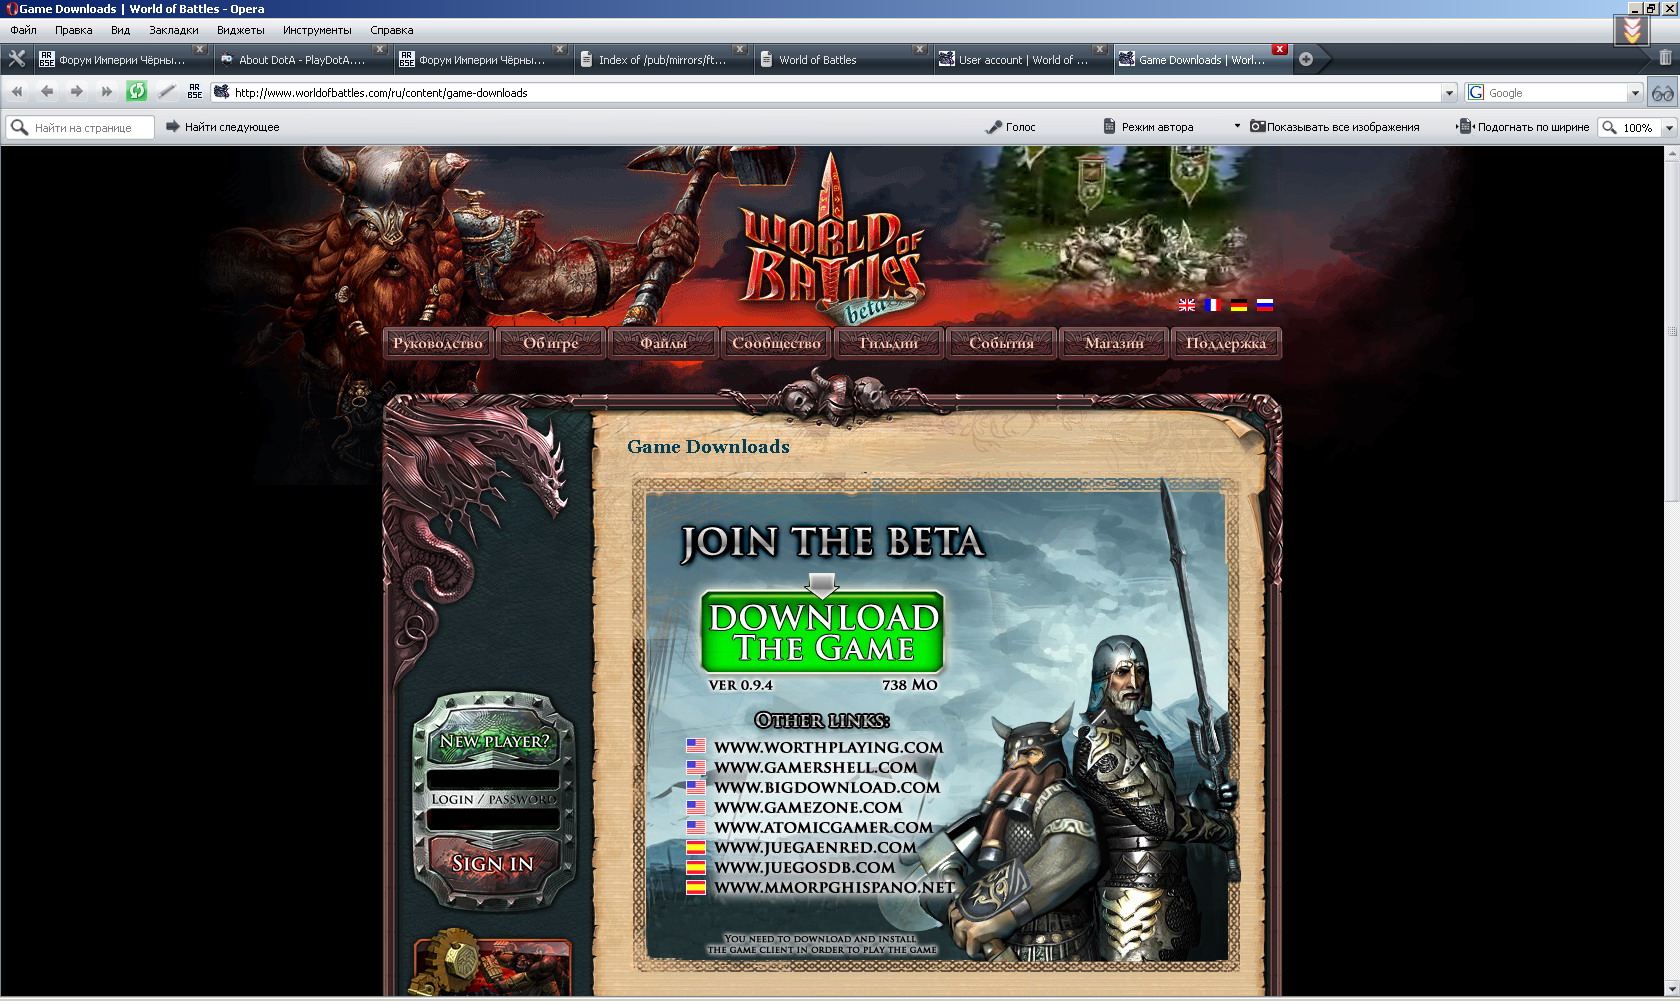
Task: Click the Сообщество site menu button
Action: 776,343
